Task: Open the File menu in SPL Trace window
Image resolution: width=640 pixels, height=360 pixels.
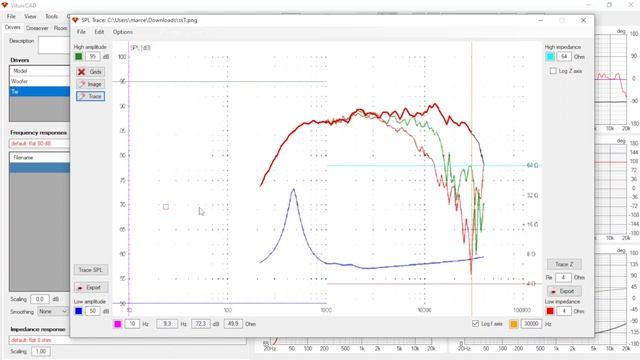Action: [81, 32]
